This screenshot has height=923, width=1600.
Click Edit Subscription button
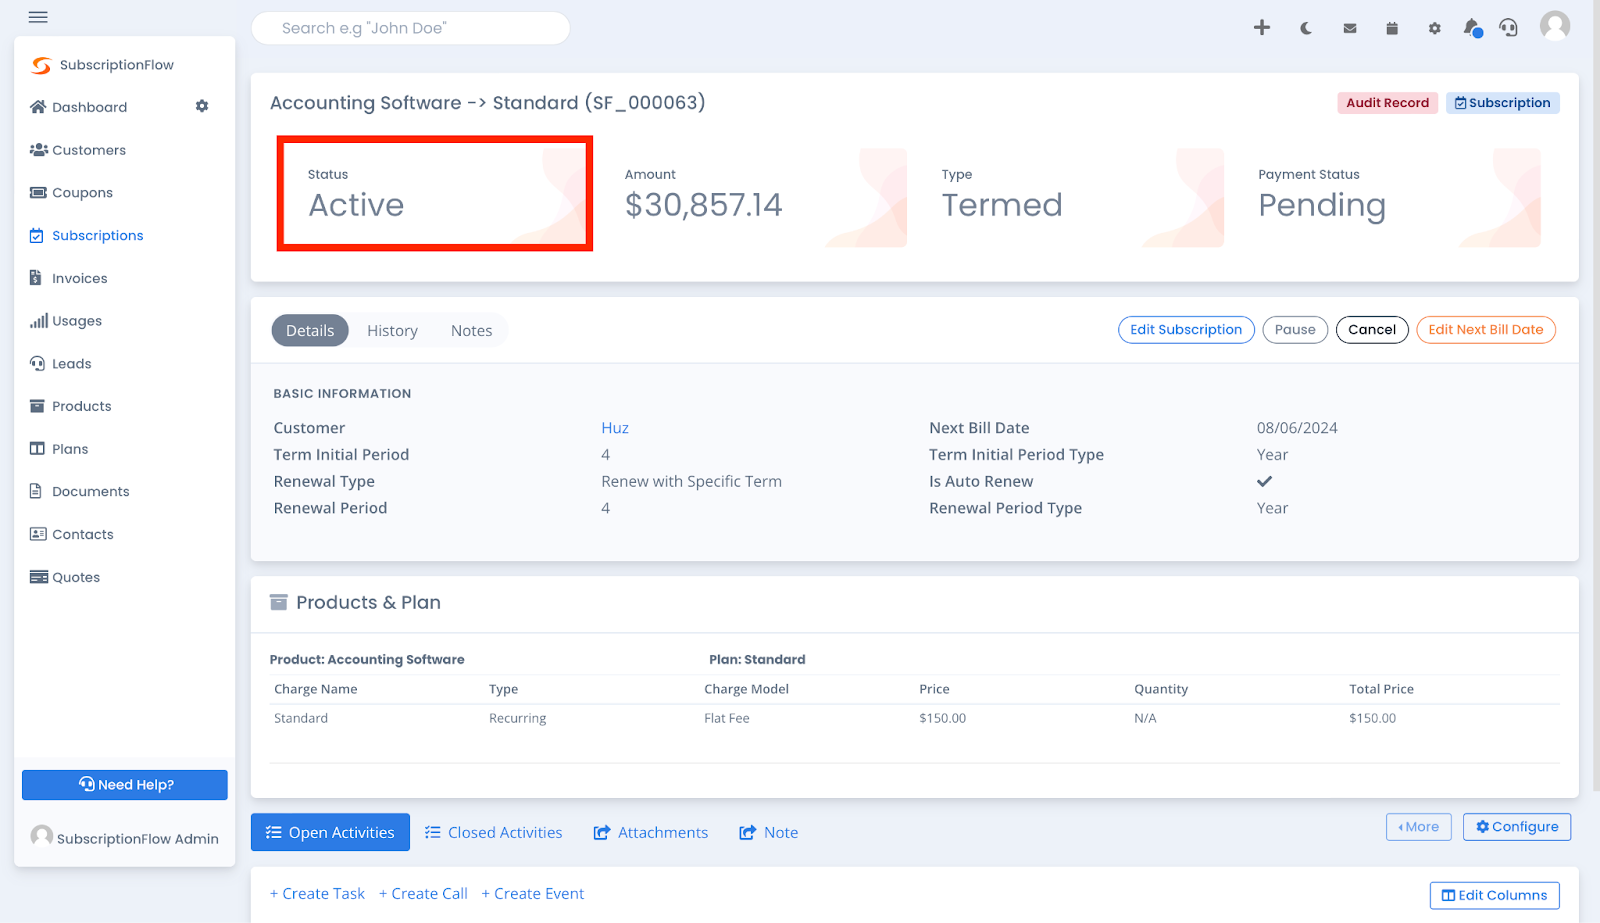(x=1186, y=330)
